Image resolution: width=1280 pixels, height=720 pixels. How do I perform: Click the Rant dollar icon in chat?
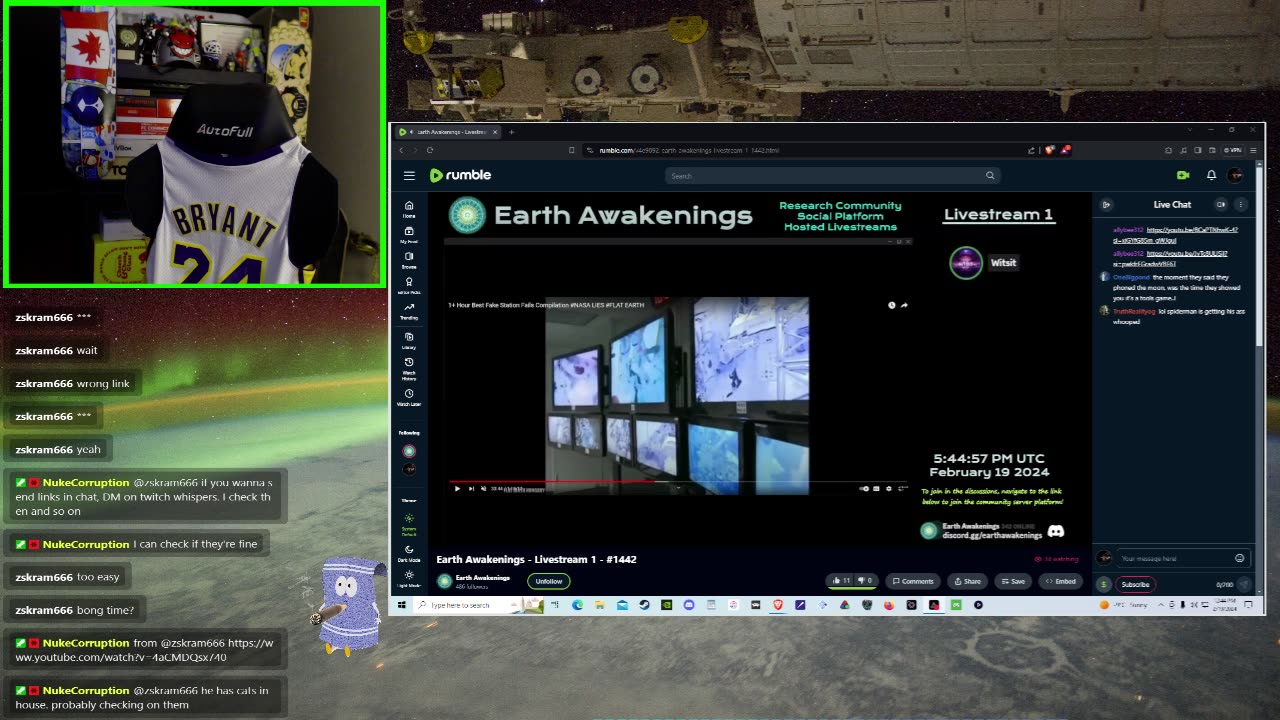(1104, 584)
